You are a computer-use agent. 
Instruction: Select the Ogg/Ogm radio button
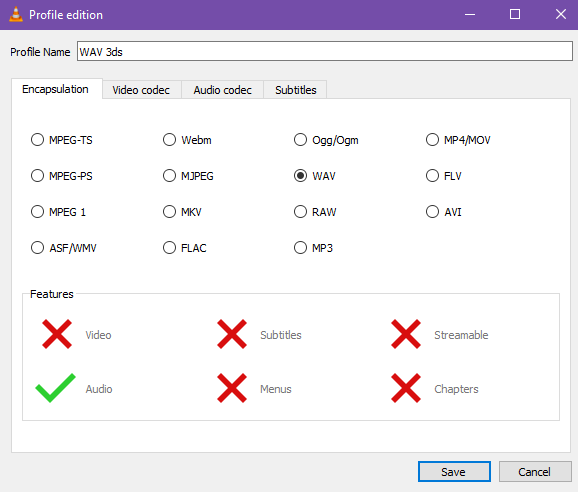[300, 140]
